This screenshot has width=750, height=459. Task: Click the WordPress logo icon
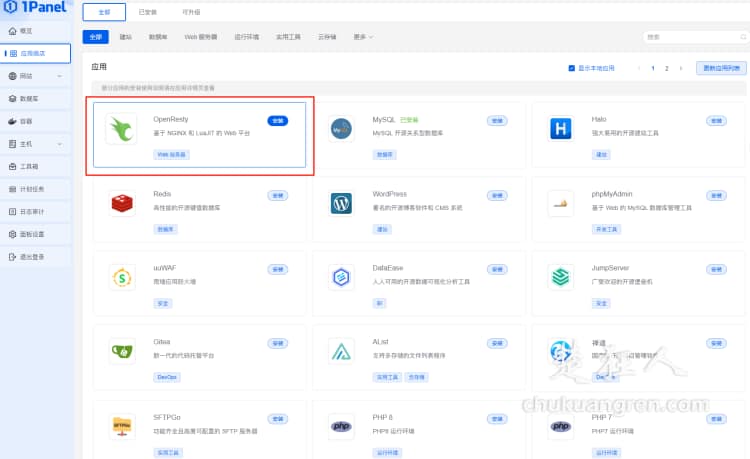tap(341, 204)
